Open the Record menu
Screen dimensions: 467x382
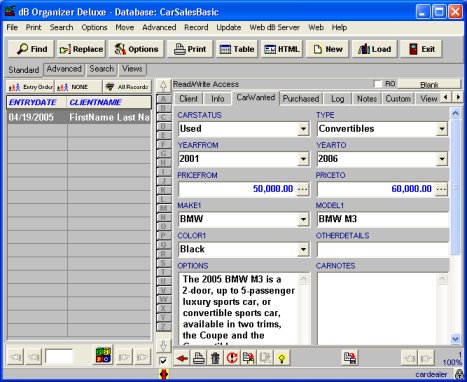(196, 27)
